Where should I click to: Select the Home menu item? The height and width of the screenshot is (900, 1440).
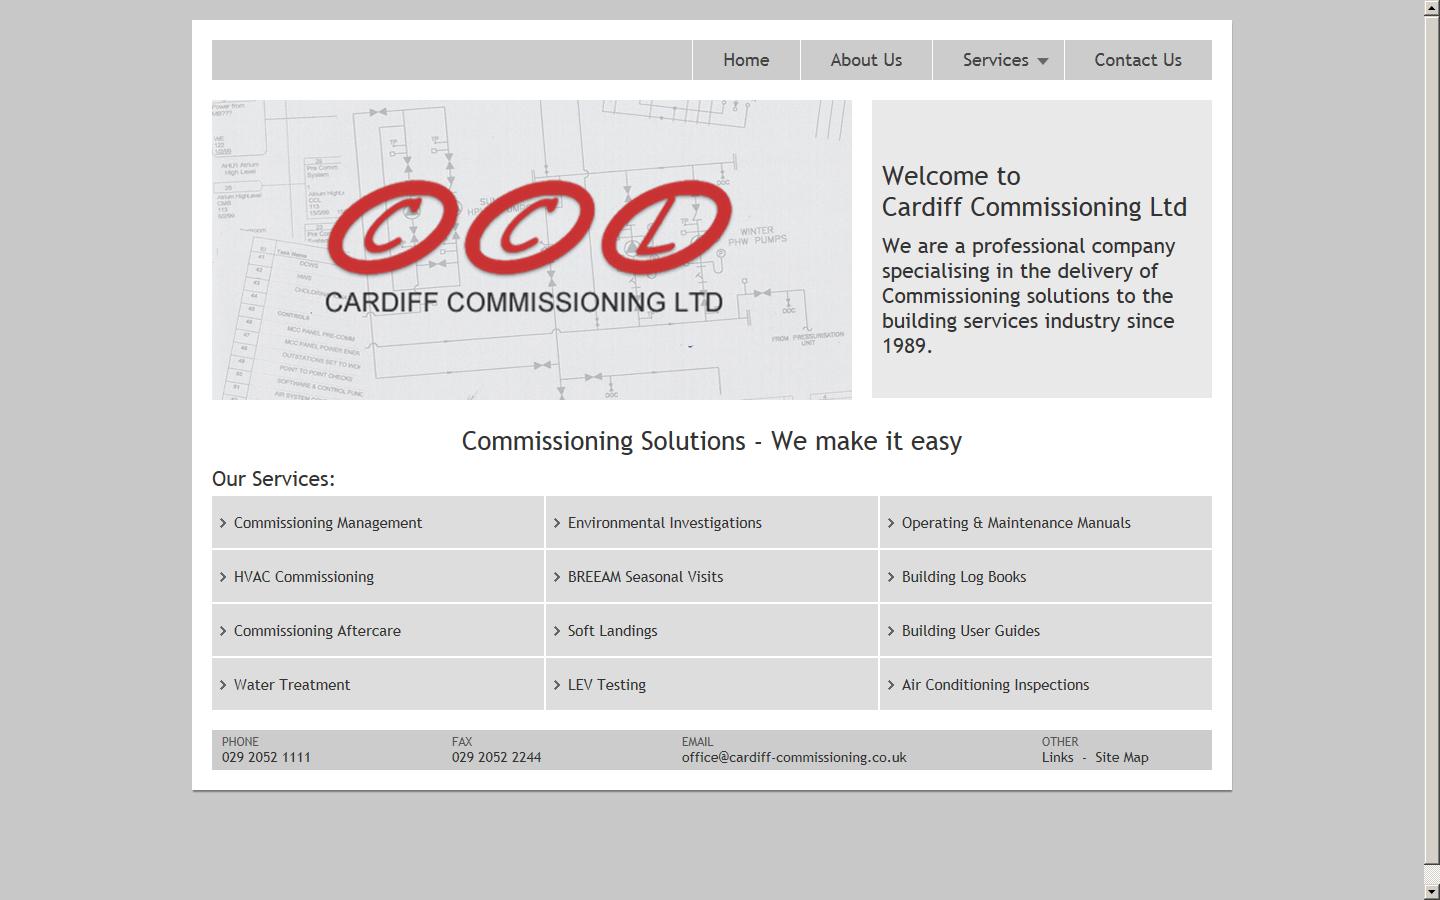(x=745, y=60)
